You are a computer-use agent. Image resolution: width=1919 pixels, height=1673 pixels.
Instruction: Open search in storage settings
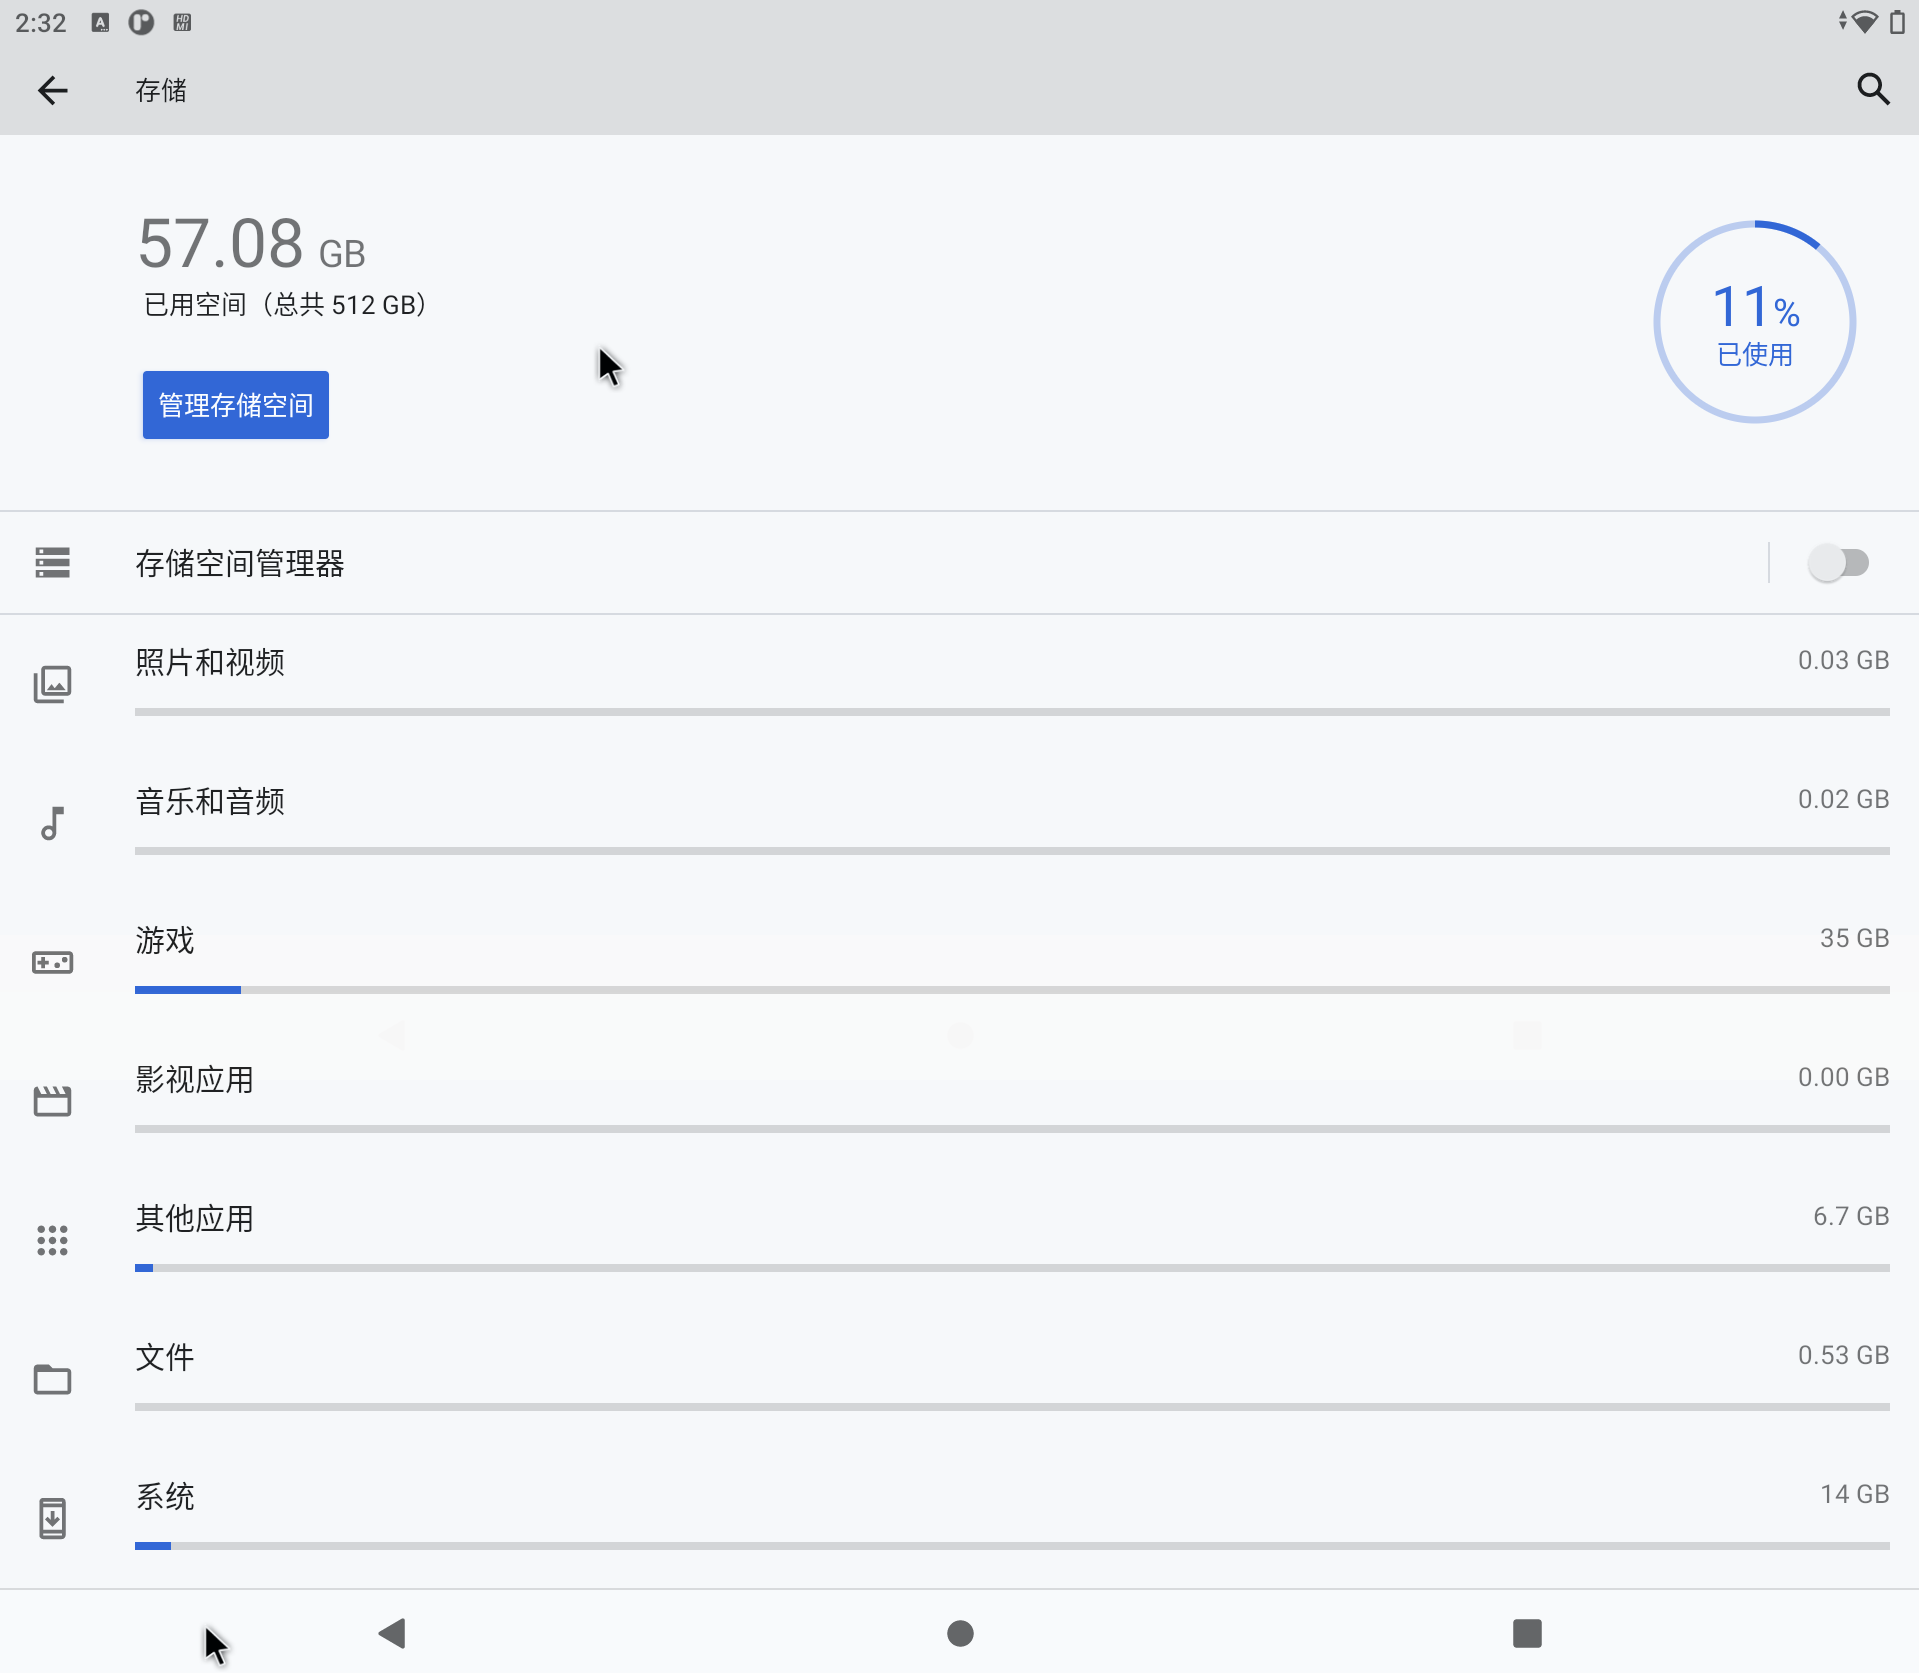click(x=1873, y=90)
